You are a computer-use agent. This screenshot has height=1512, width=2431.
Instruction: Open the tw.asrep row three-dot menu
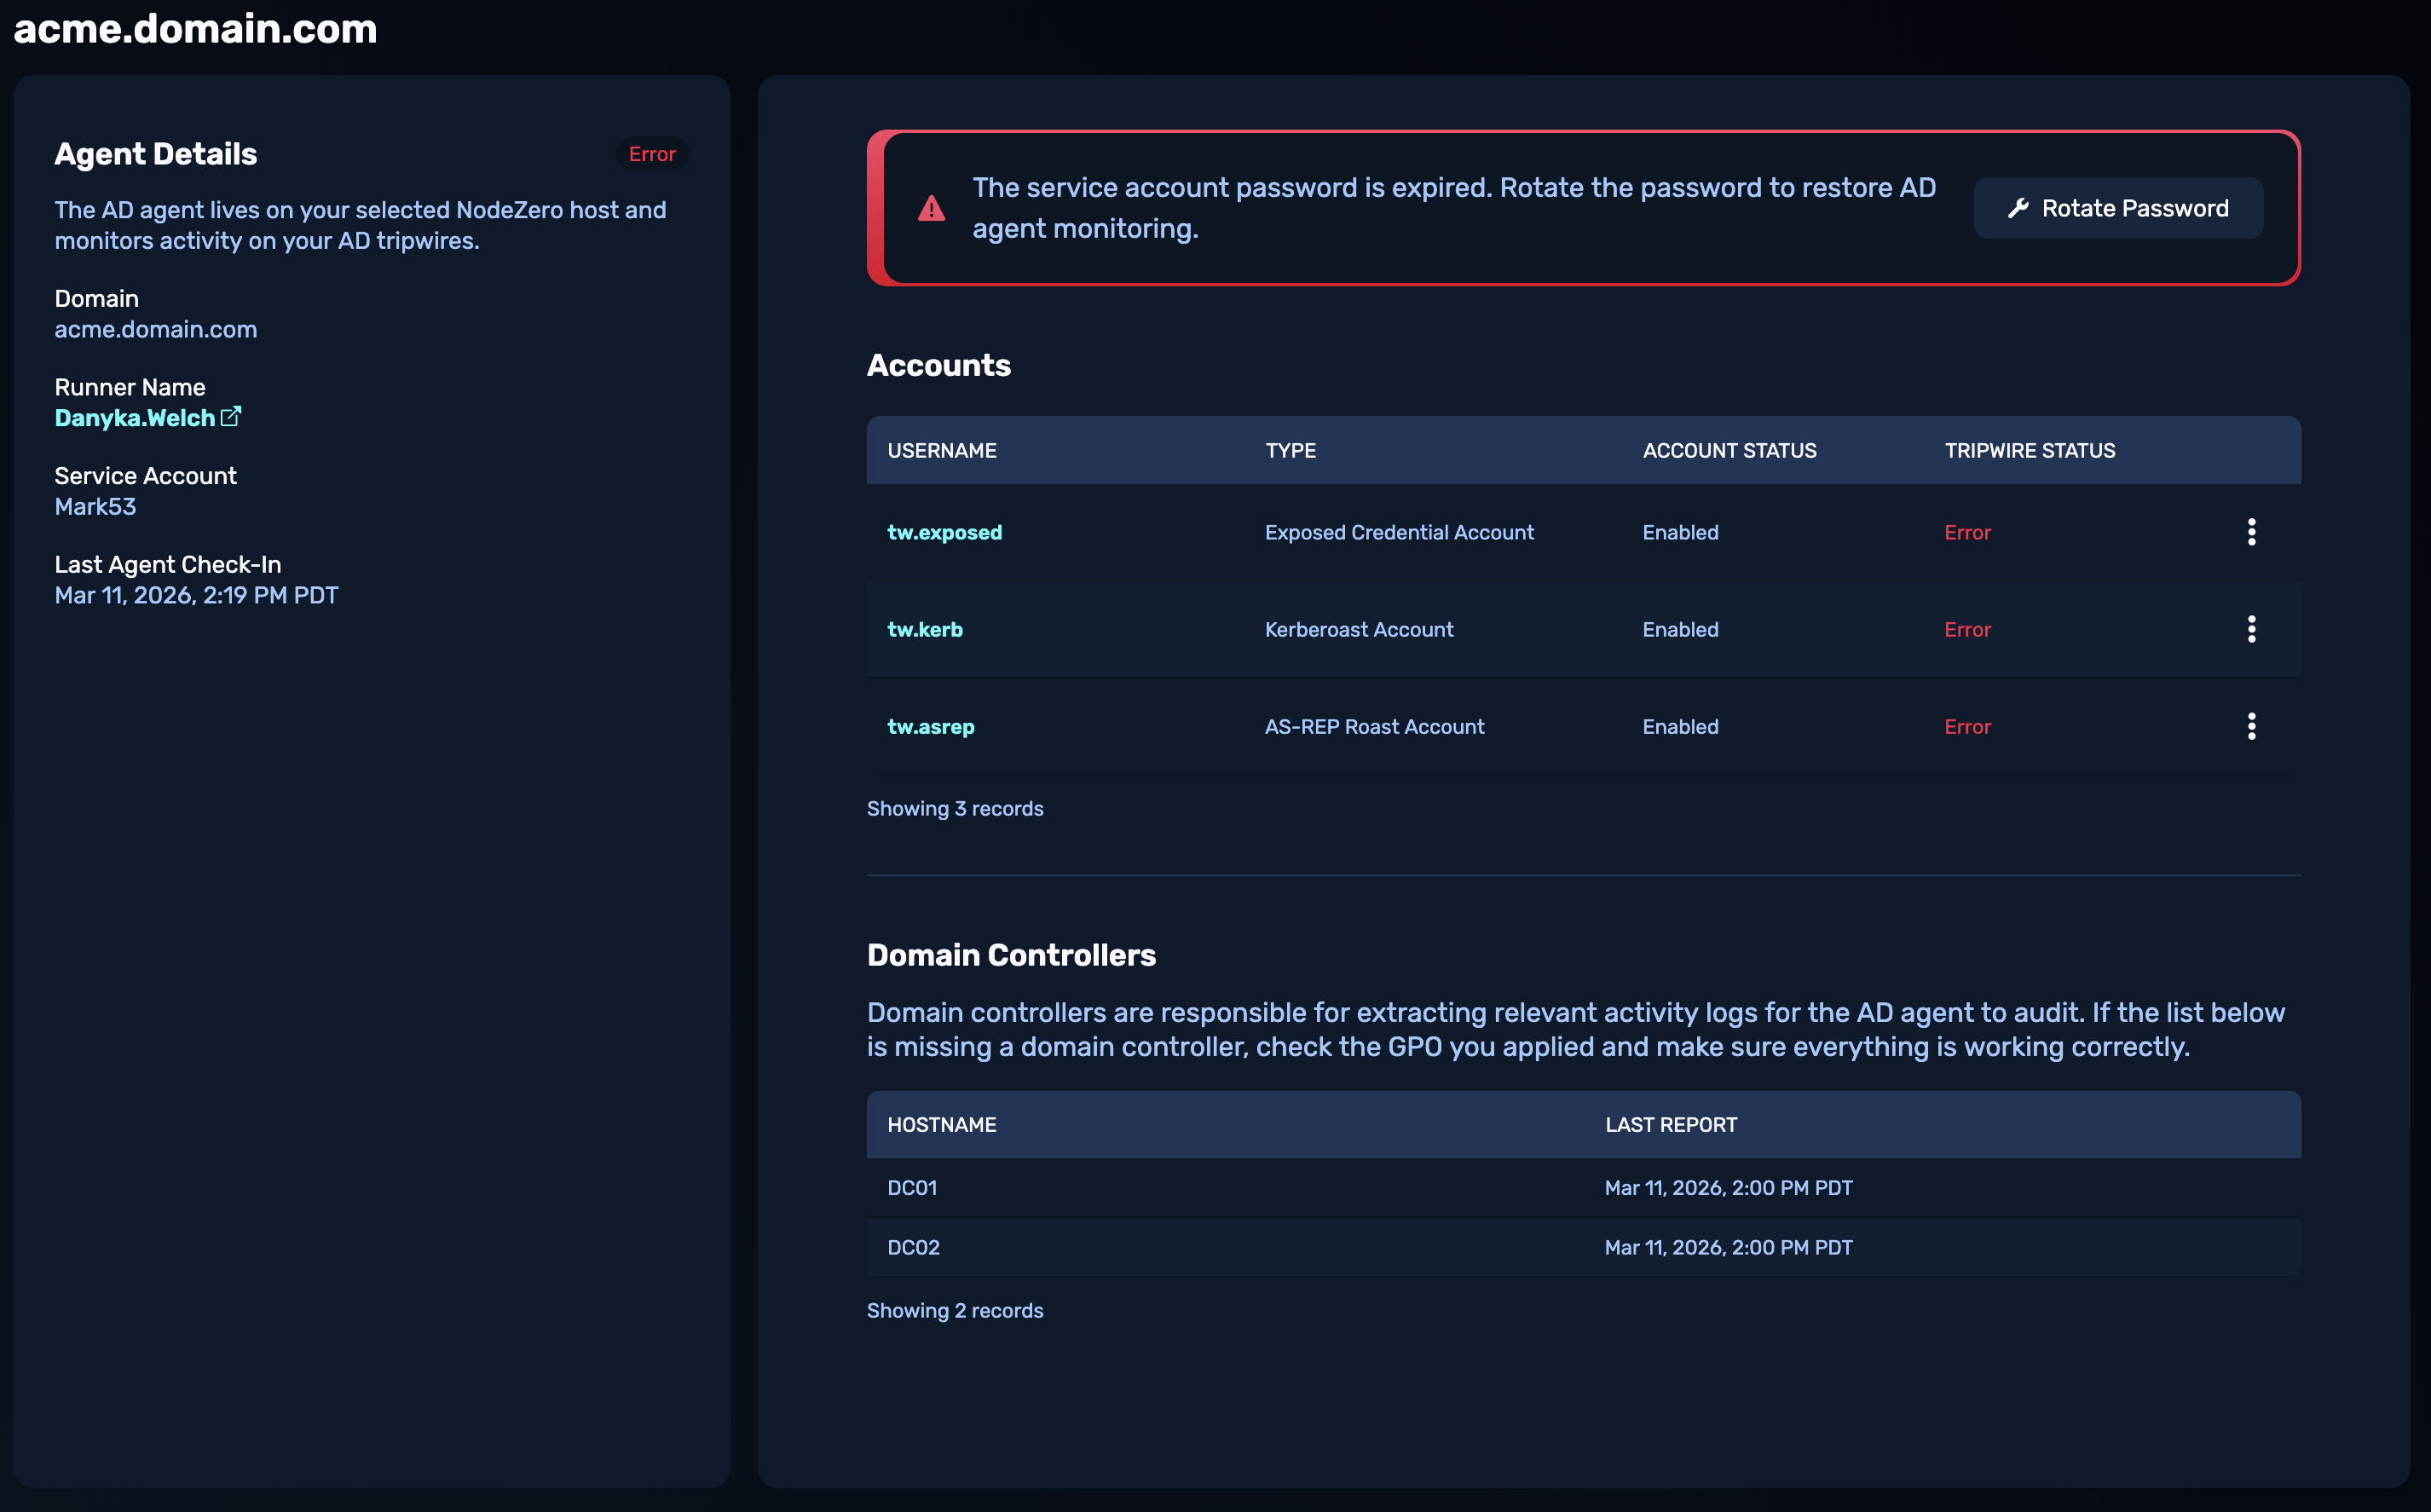pyautogui.click(x=2251, y=726)
